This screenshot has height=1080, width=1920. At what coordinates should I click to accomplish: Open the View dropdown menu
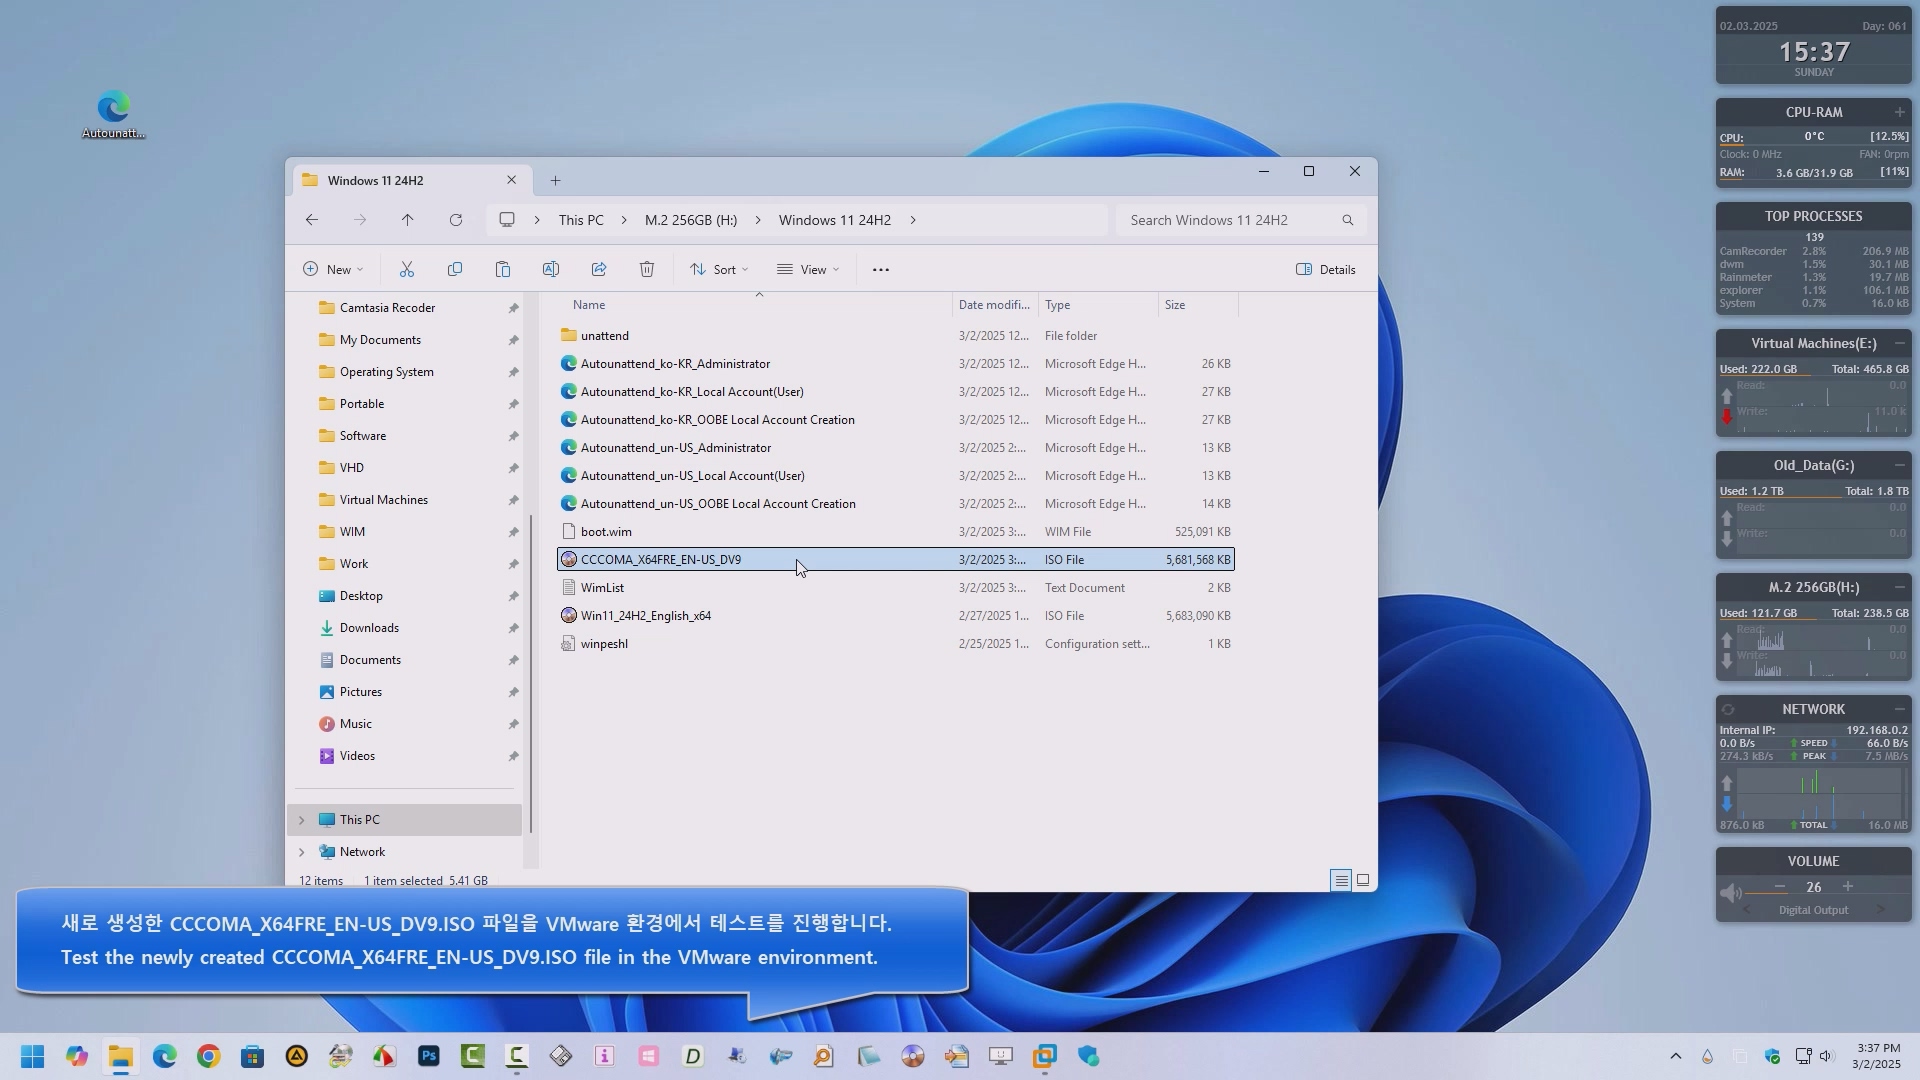click(x=808, y=269)
